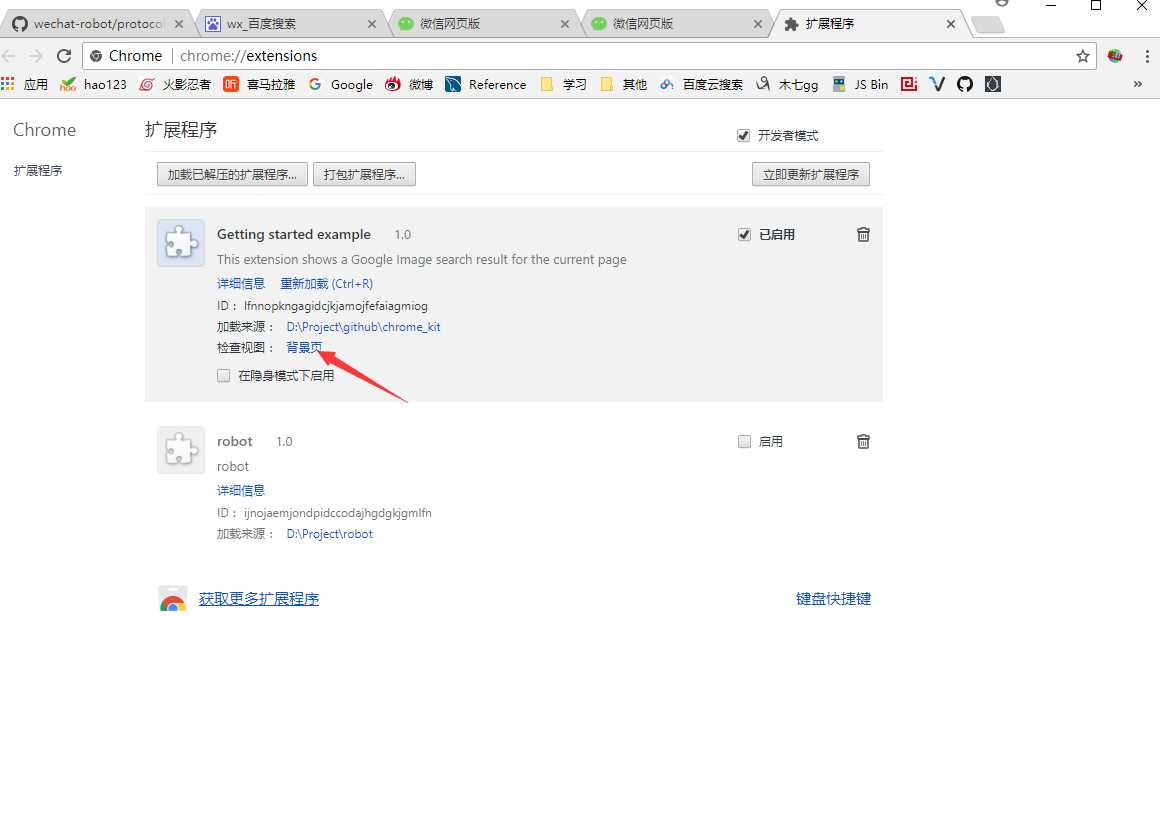
Task: Click the Chrome site info chip
Action: 127,56
